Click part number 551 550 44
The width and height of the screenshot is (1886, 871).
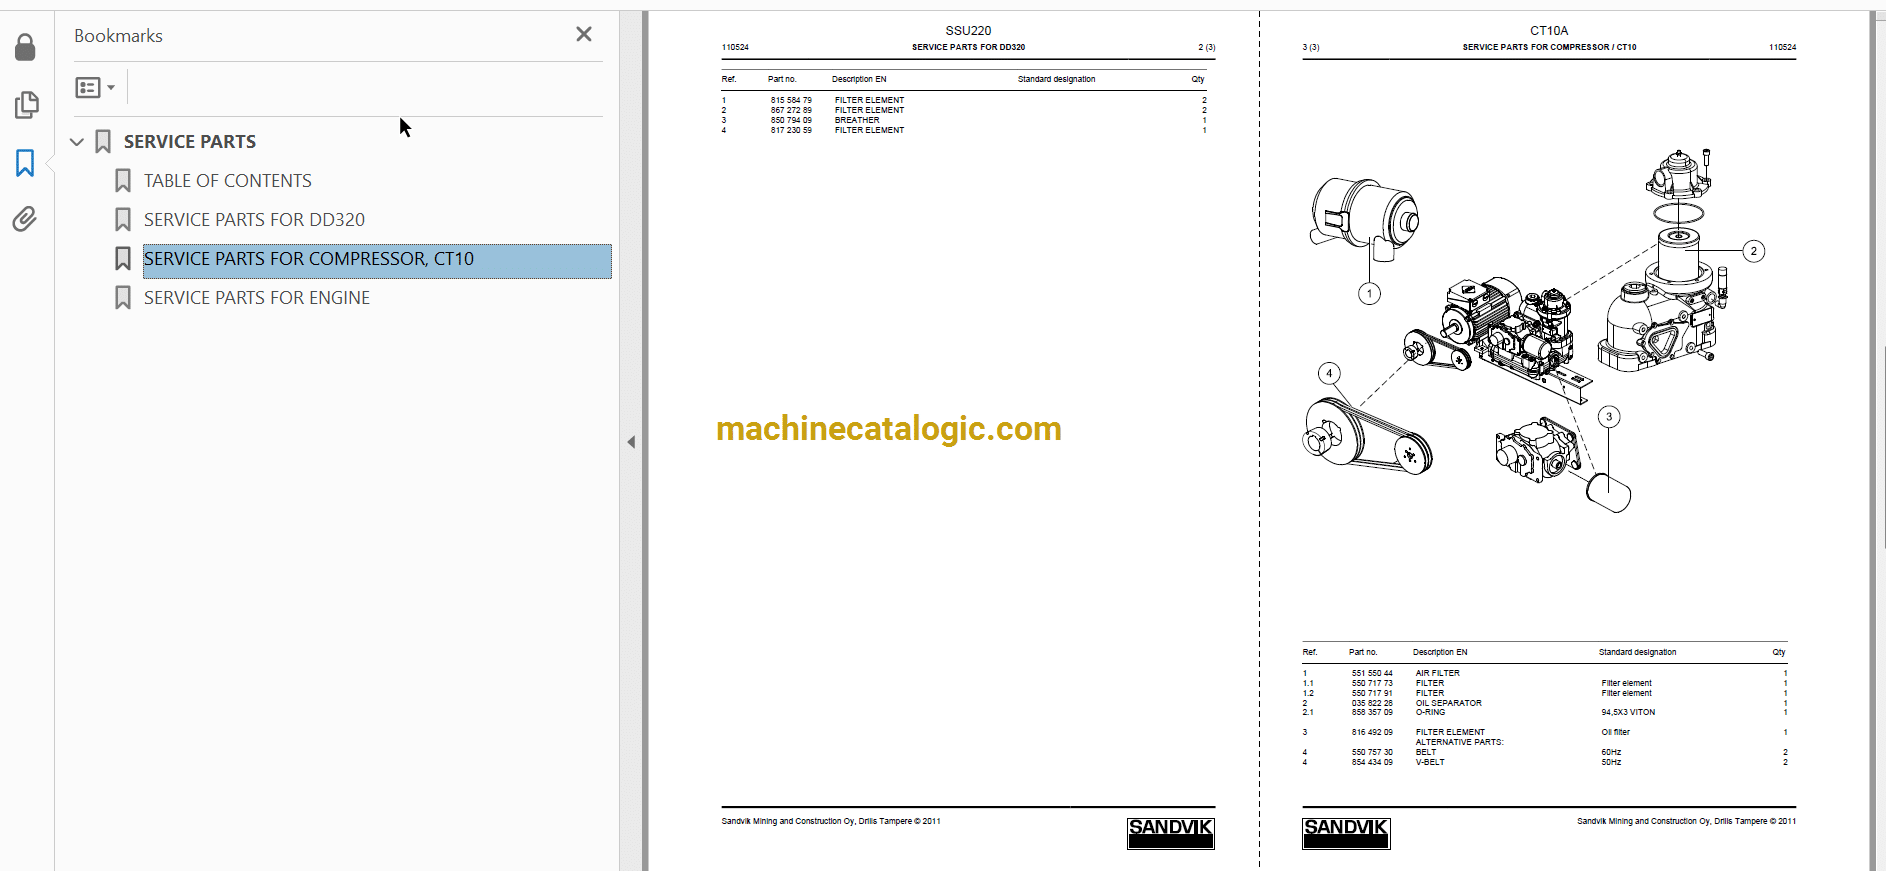pyautogui.click(x=1372, y=673)
